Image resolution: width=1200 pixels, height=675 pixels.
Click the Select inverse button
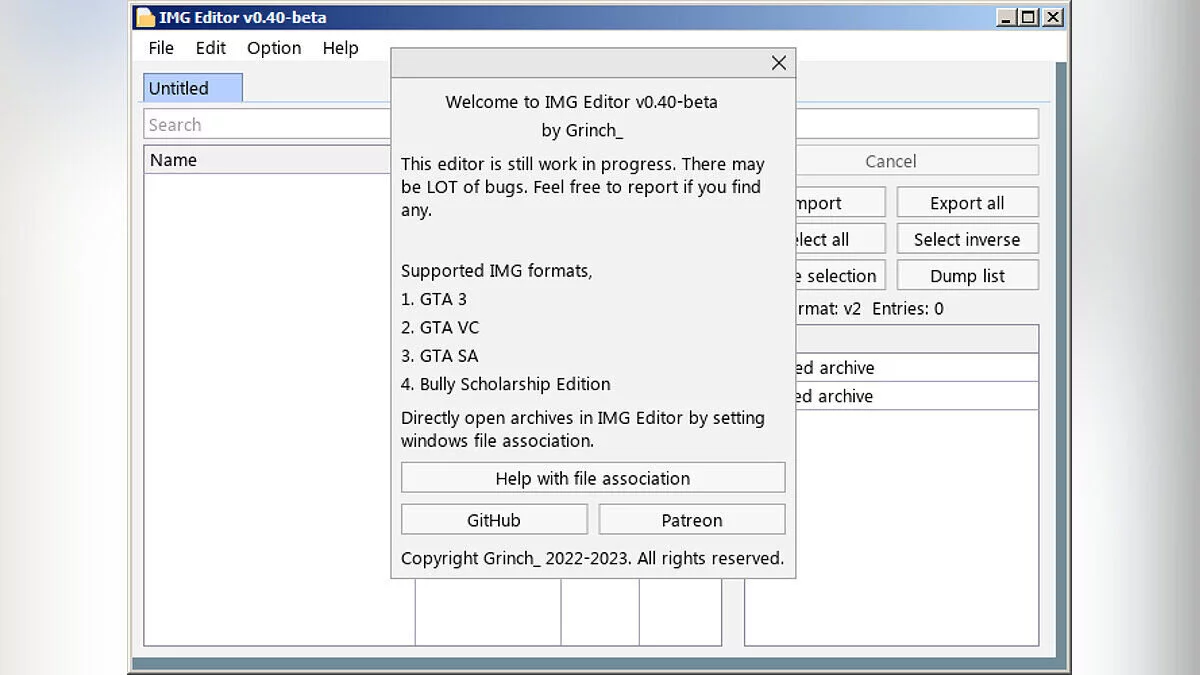click(x=967, y=239)
